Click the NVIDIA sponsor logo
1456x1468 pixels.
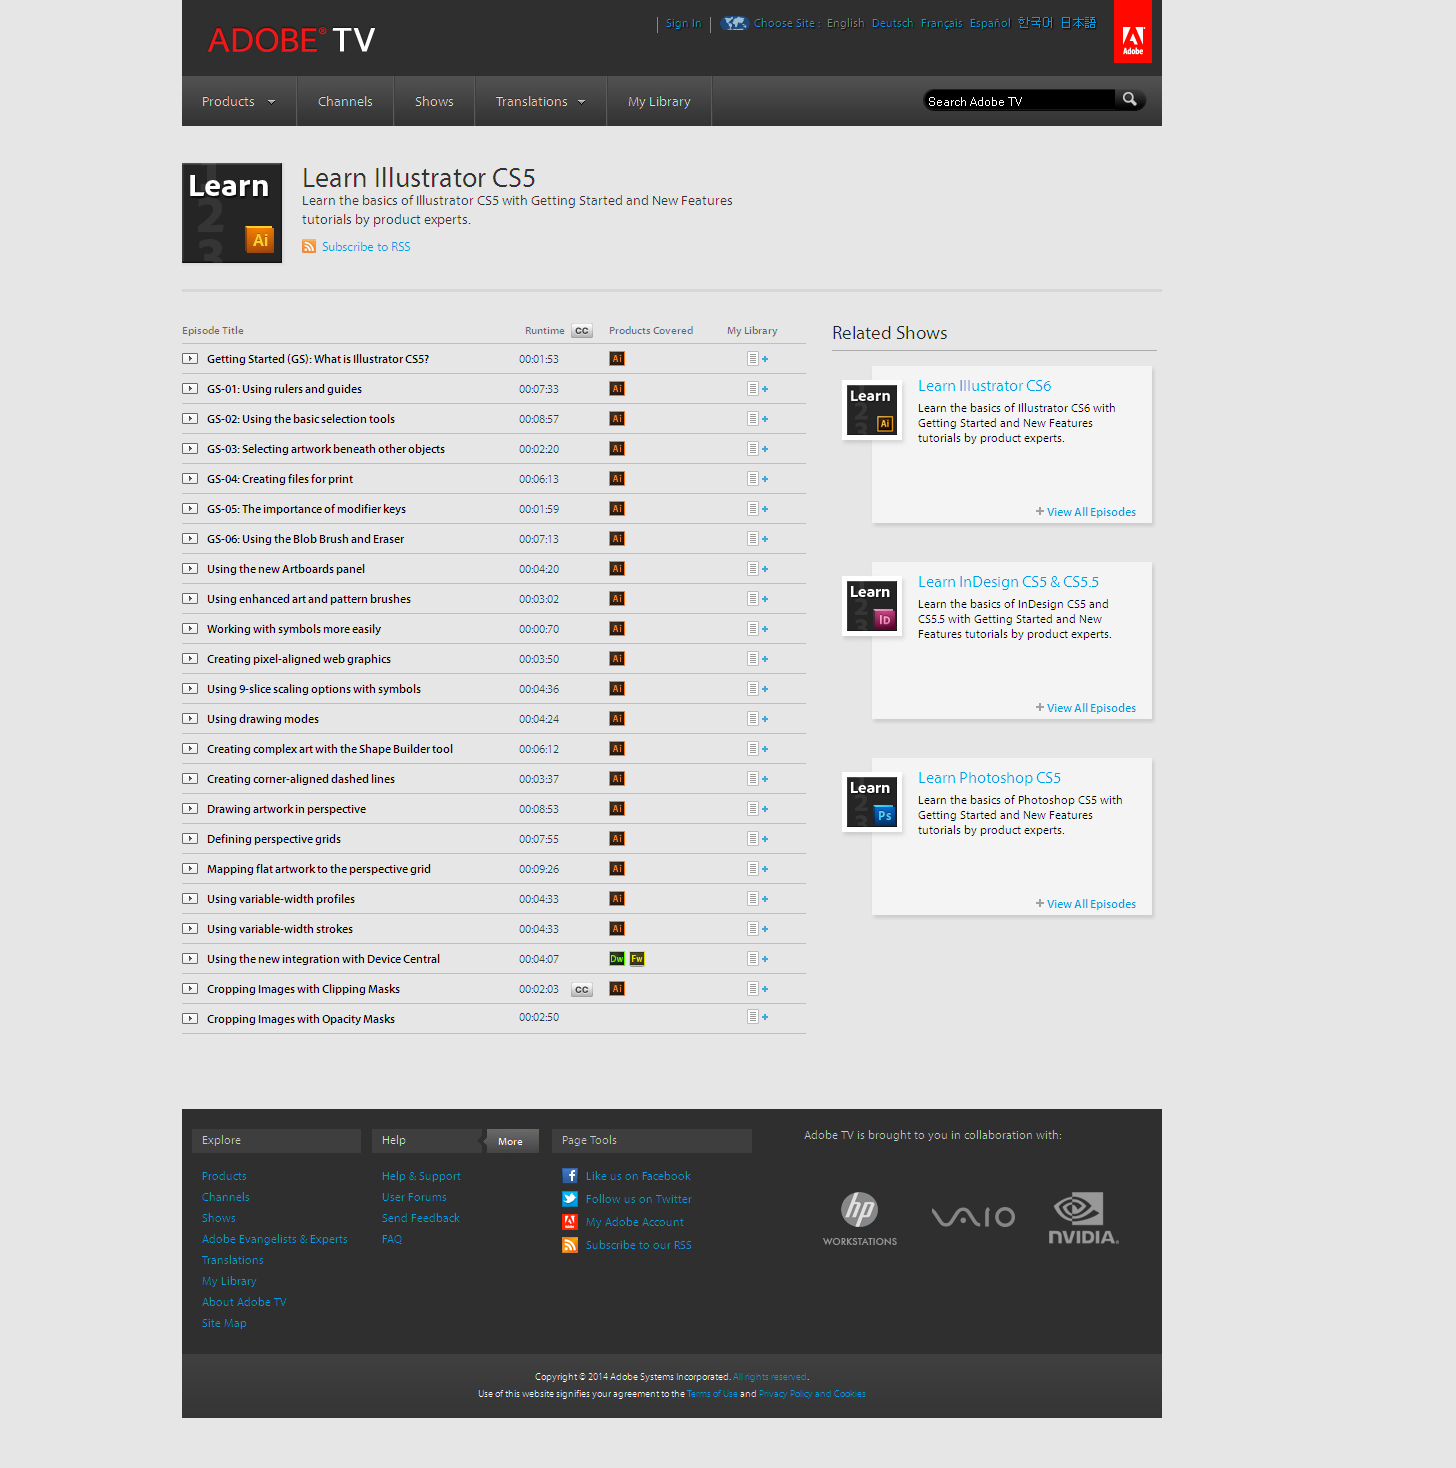1083,1218
